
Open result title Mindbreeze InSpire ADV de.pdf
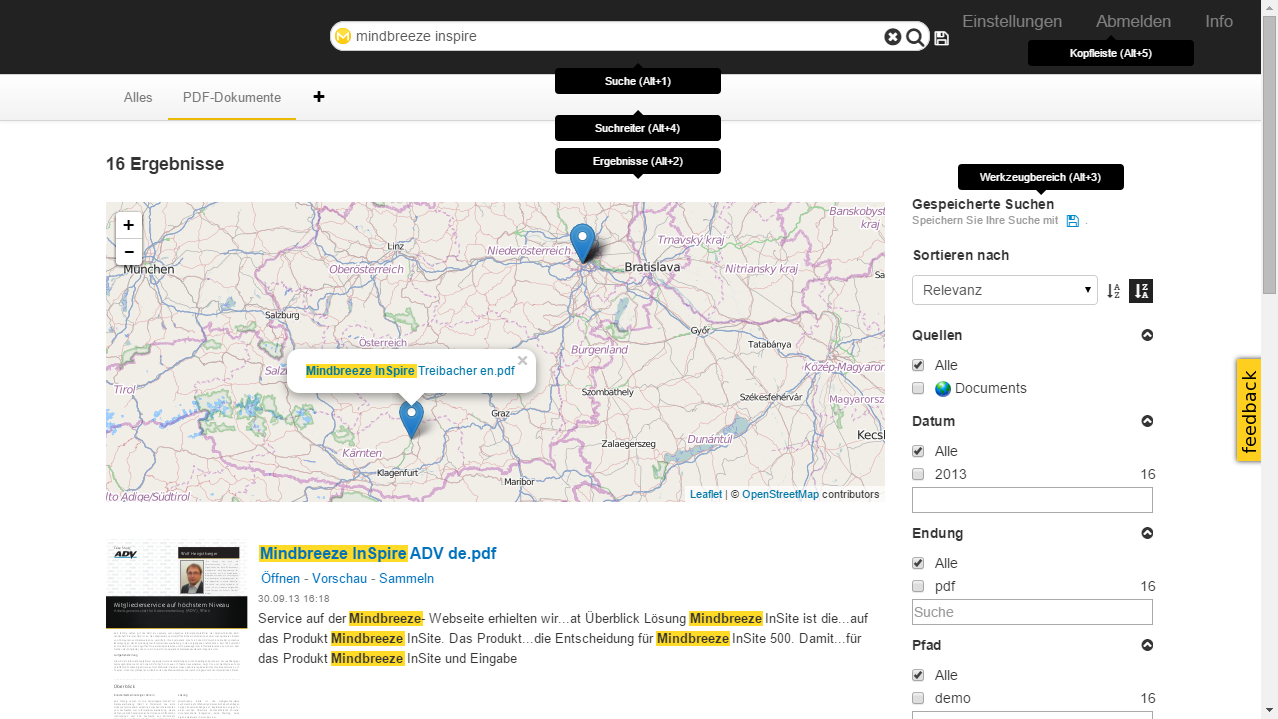coord(378,553)
